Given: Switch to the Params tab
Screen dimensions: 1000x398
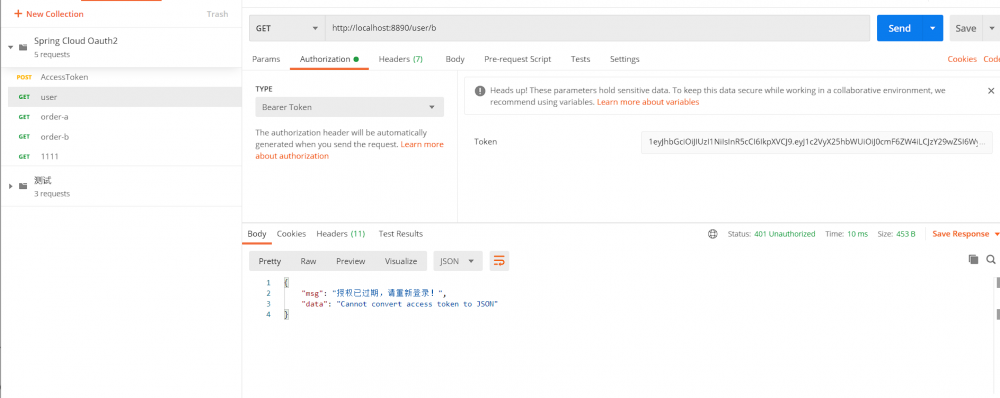Looking at the screenshot, I should tap(266, 59).
